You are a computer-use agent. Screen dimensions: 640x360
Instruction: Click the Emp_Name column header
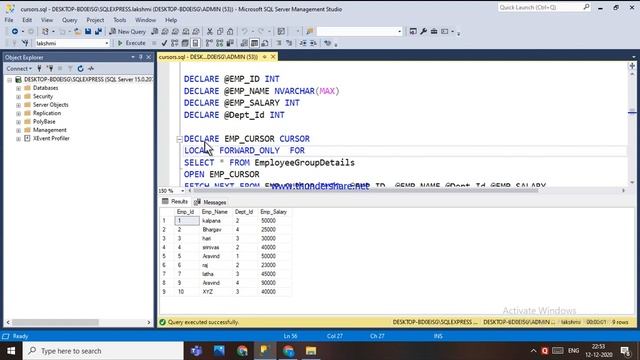(x=215, y=212)
